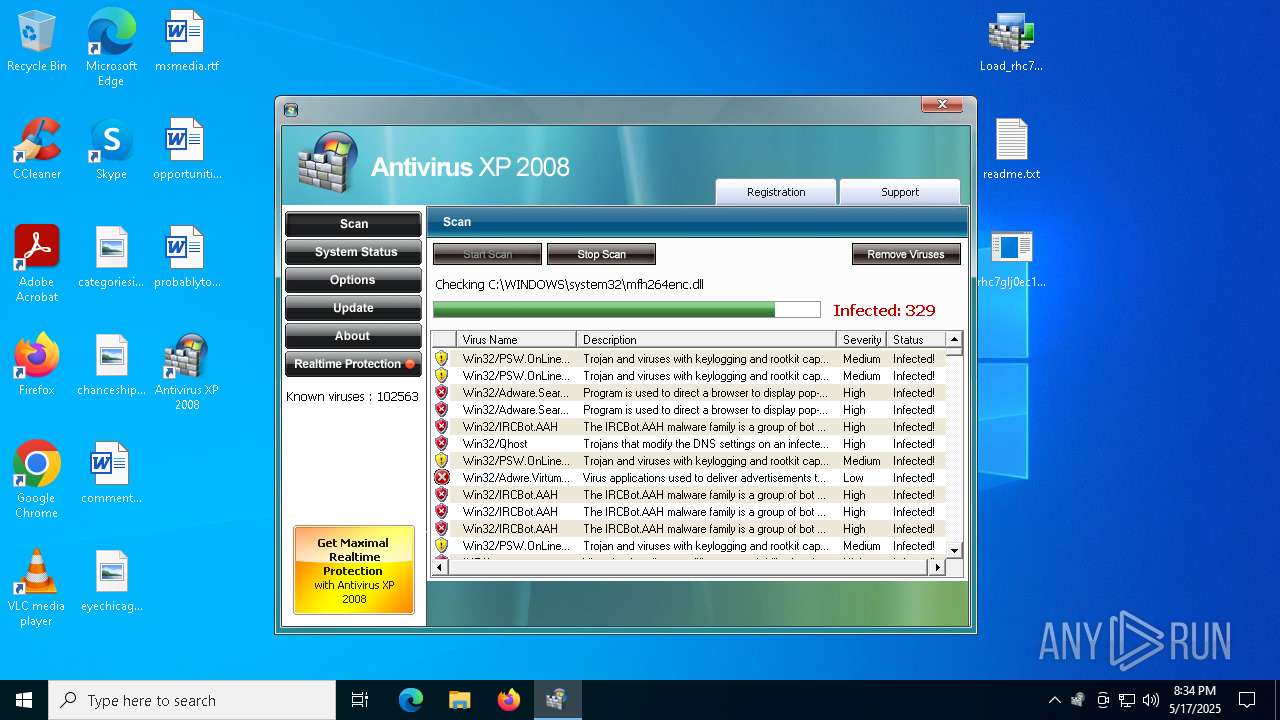The height and width of the screenshot is (720, 1280).
Task: Sort by the Virus Name column header
Action: (x=516, y=340)
